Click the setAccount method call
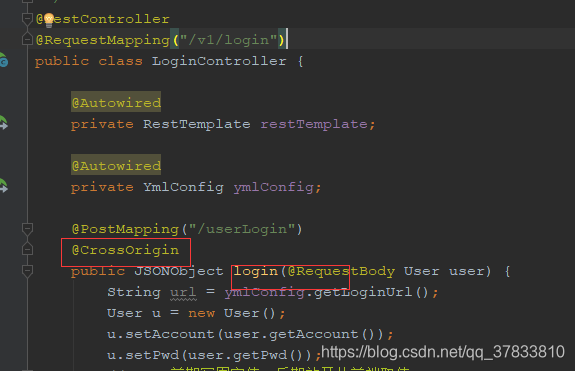 click(x=170, y=334)
